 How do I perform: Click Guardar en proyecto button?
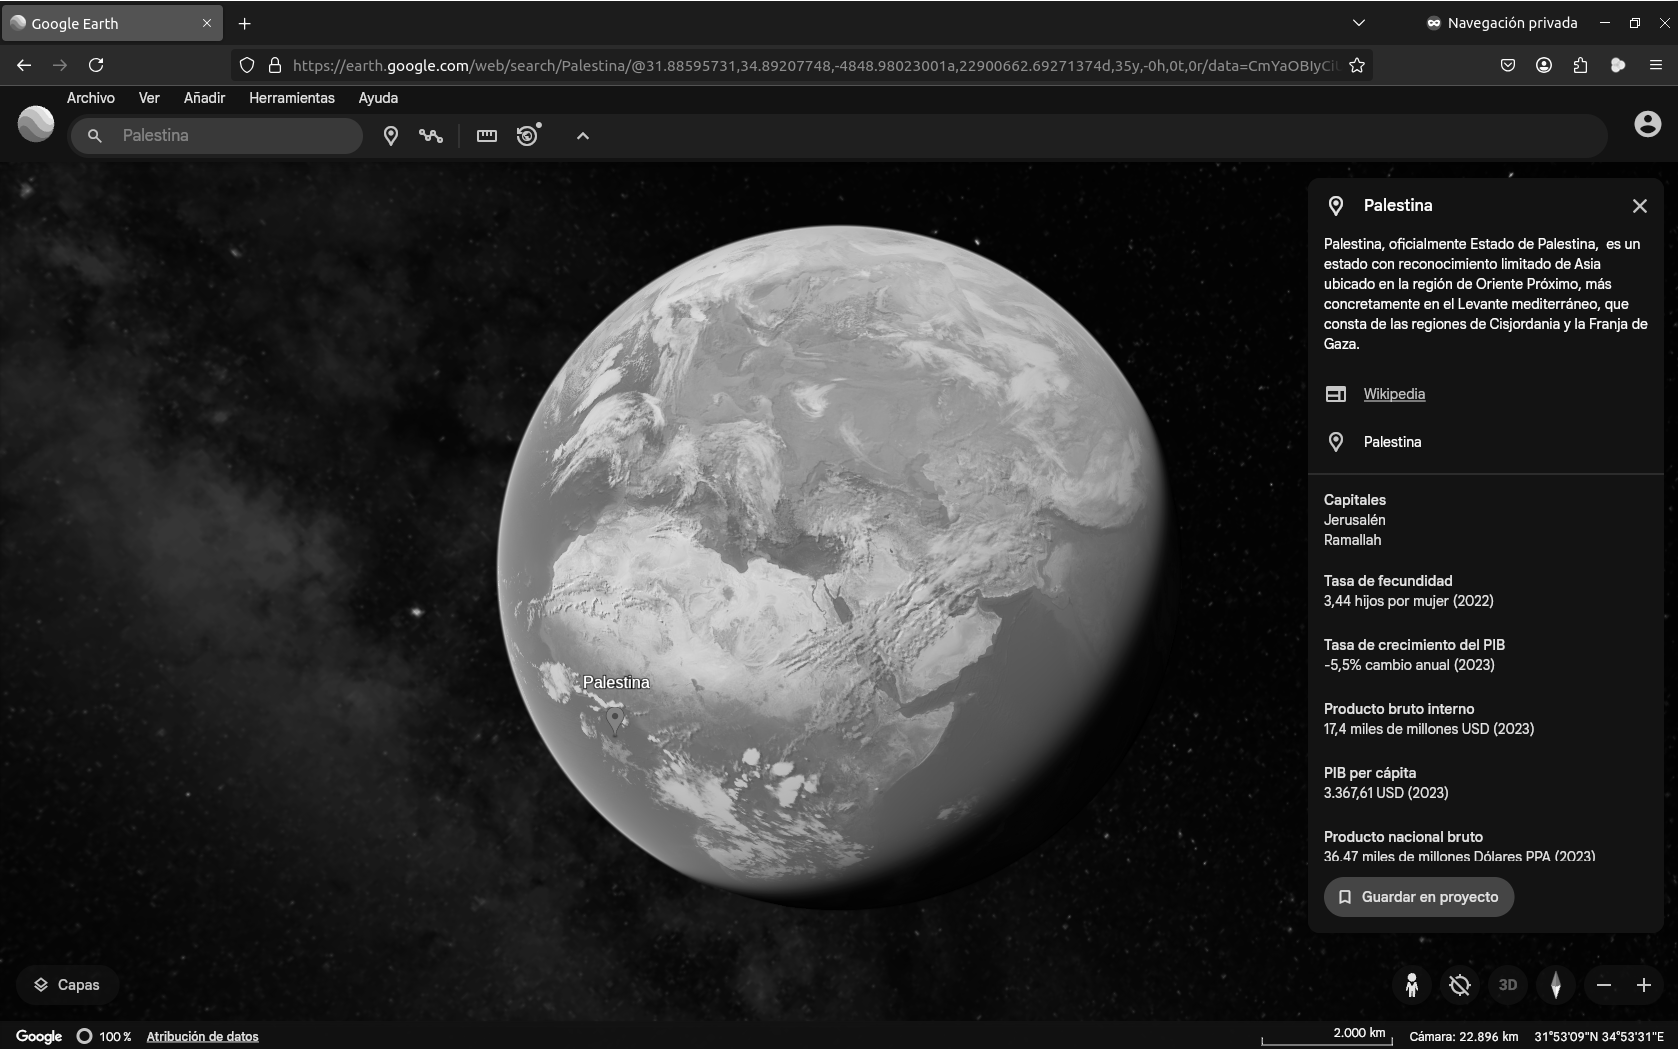click(1419, 897)
